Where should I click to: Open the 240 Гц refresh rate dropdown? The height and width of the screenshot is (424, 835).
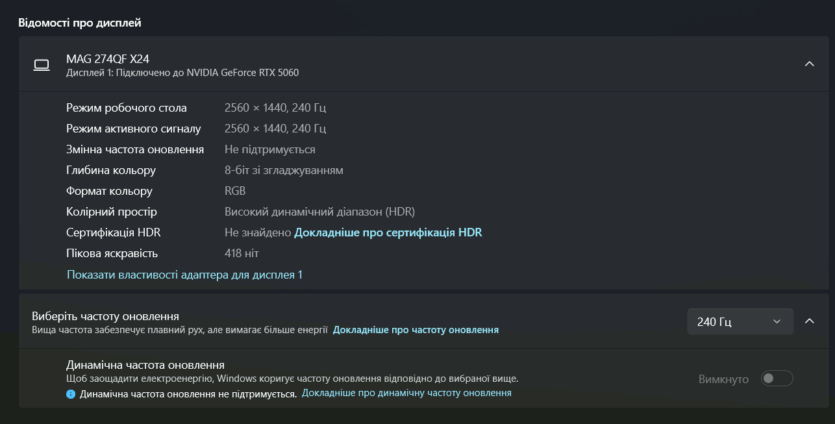(x=739, y=321)
